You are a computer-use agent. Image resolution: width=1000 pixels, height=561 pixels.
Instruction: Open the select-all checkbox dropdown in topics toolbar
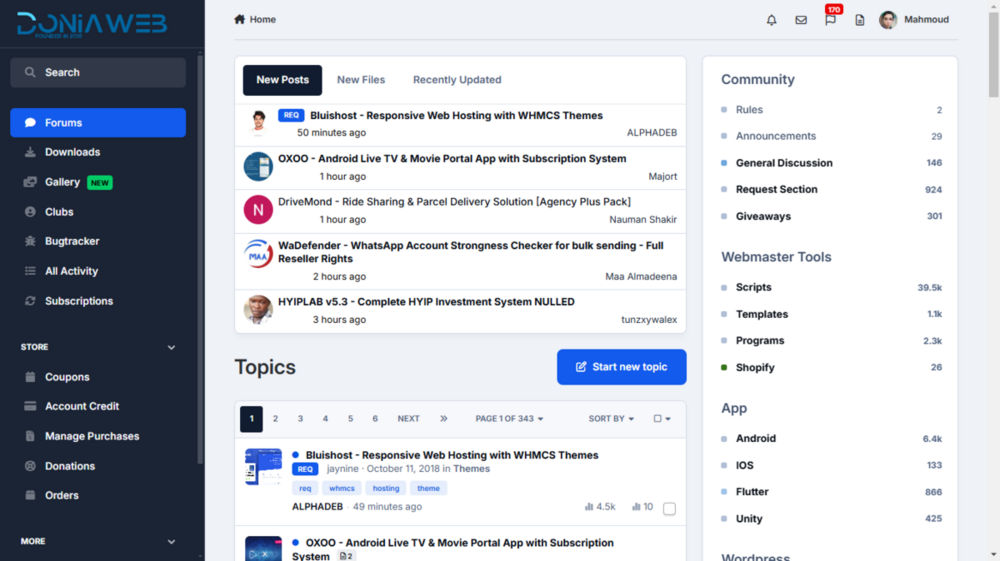(662, 419)
